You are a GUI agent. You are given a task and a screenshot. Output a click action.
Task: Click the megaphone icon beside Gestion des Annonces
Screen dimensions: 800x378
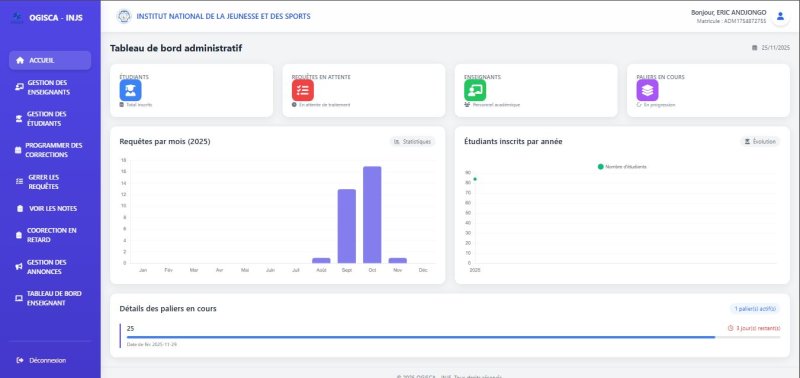point(19,267)
